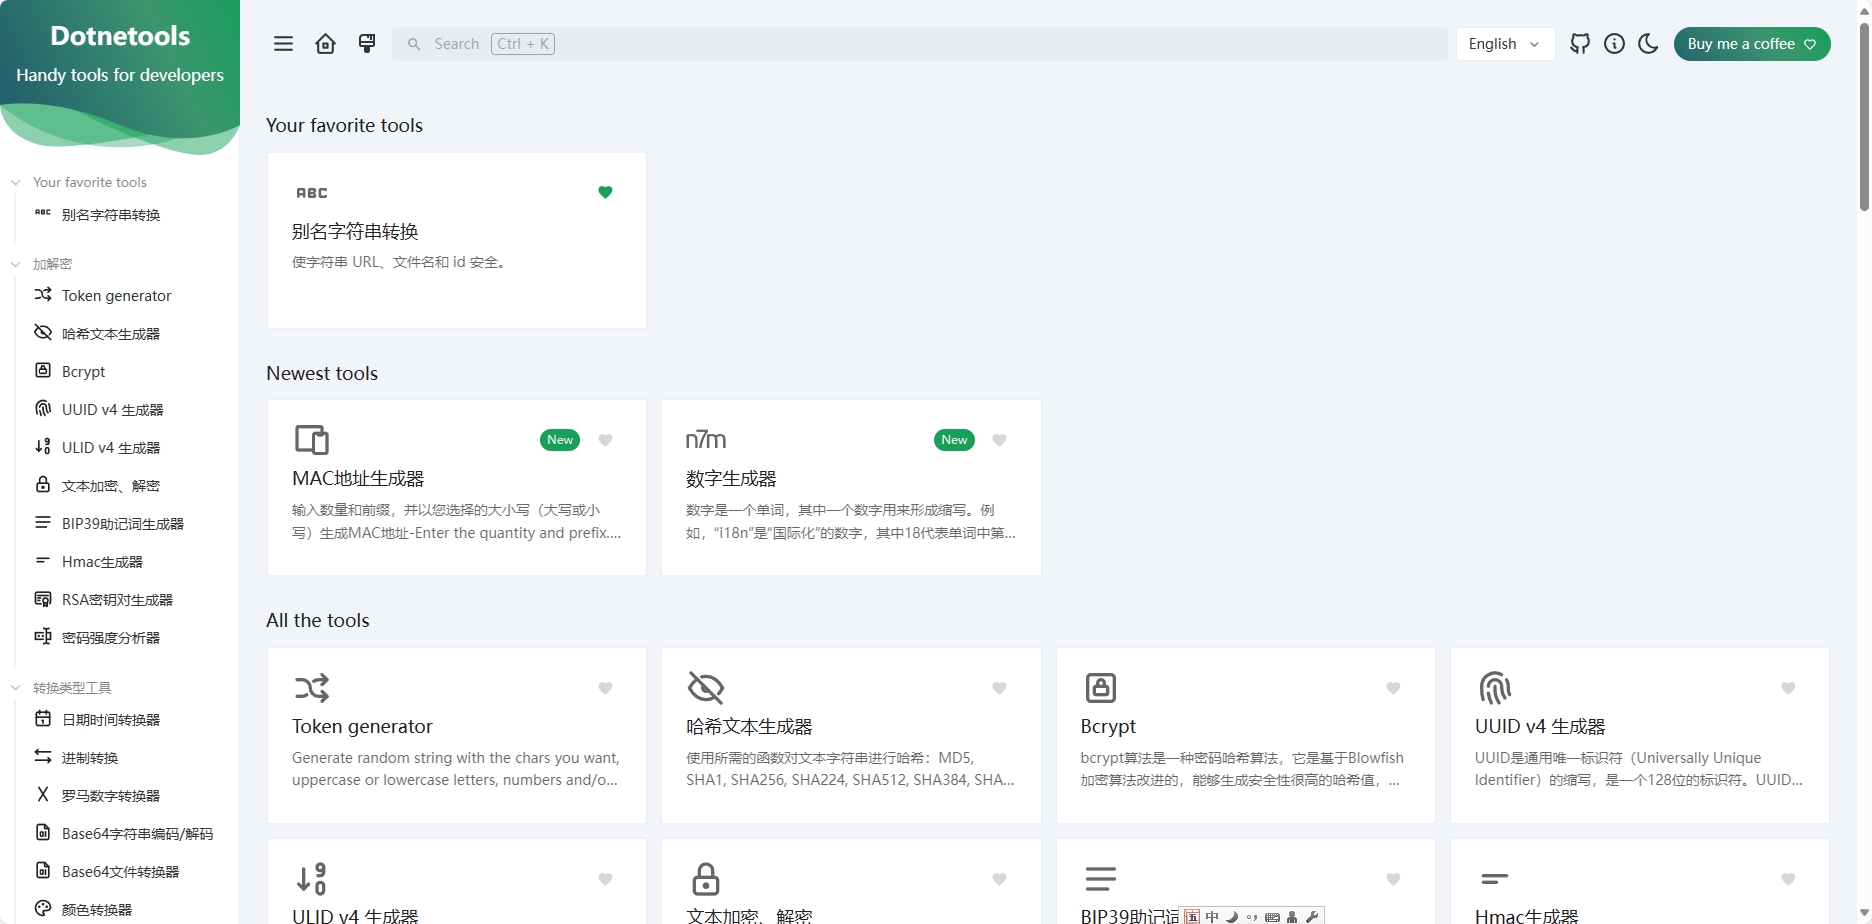Collapse the Your favorite tools sidebar section
The image size is (1872, 924).
point(80,182)
